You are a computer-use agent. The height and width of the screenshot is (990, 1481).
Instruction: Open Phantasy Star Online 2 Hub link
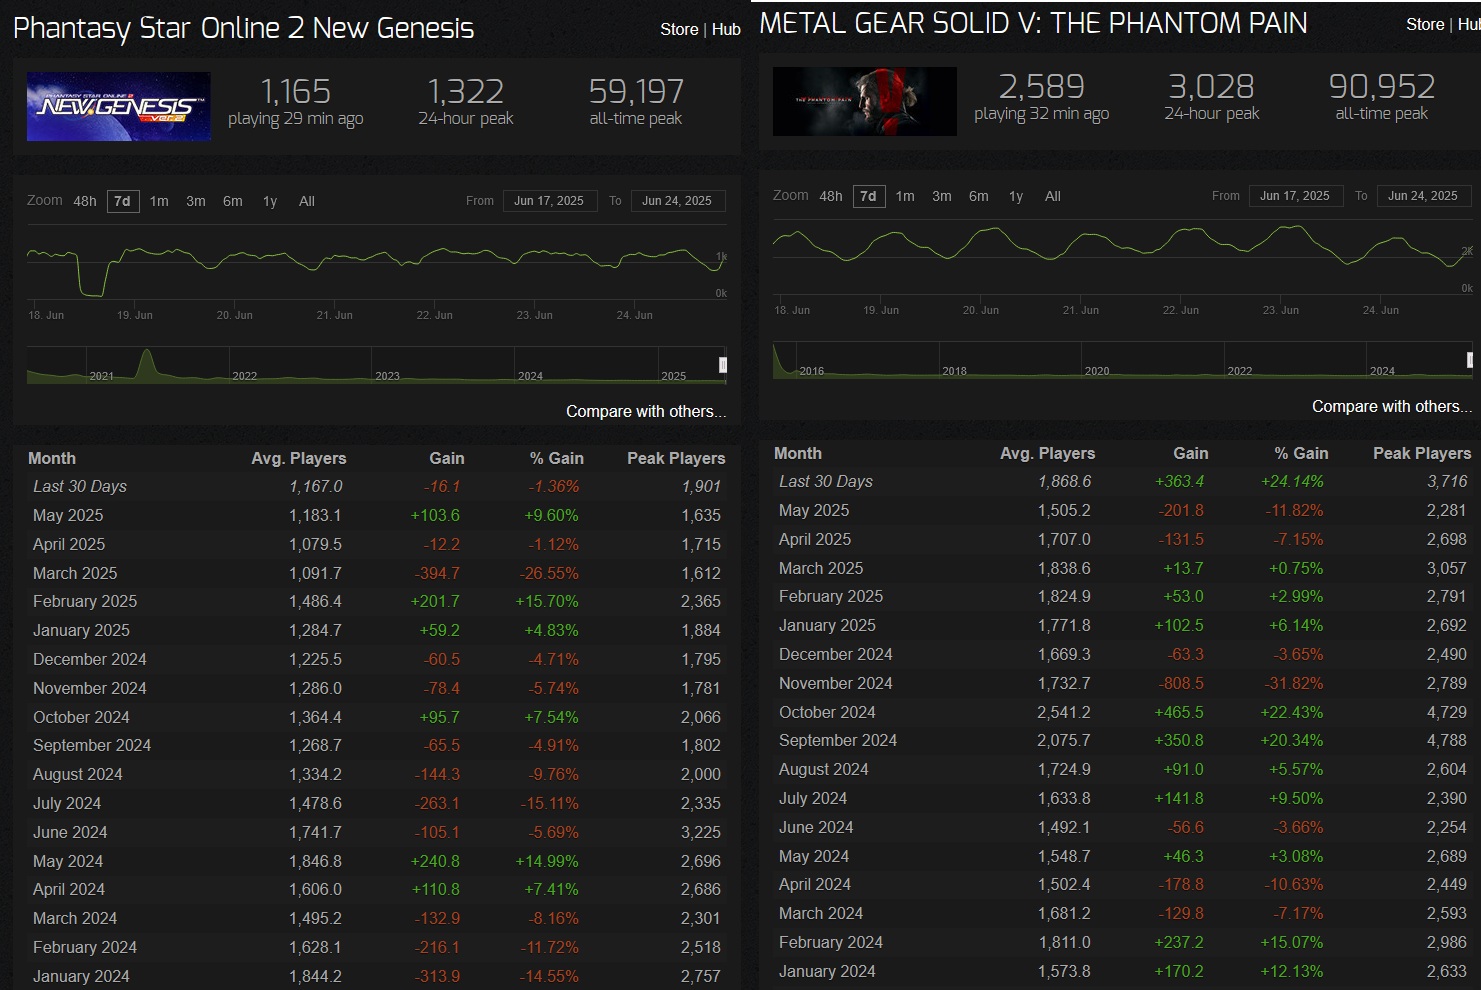tap(726, 29)
